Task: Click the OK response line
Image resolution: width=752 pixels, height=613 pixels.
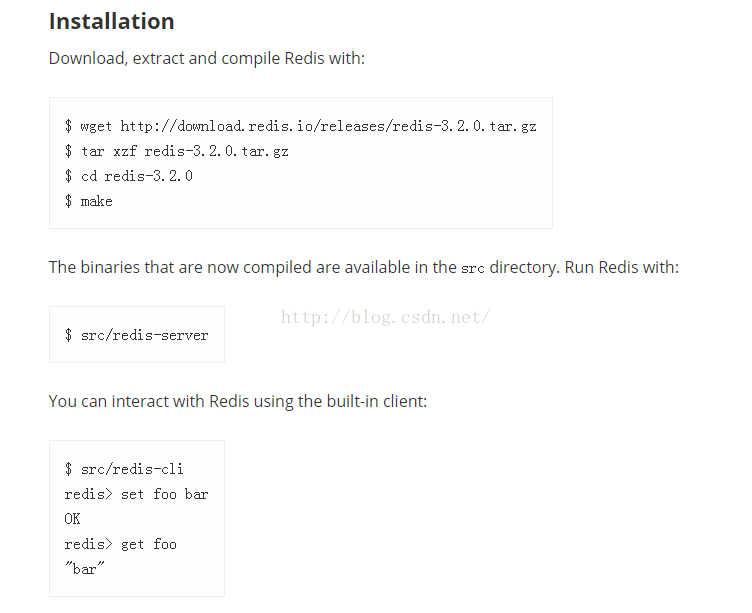Action: coord(72,519)
